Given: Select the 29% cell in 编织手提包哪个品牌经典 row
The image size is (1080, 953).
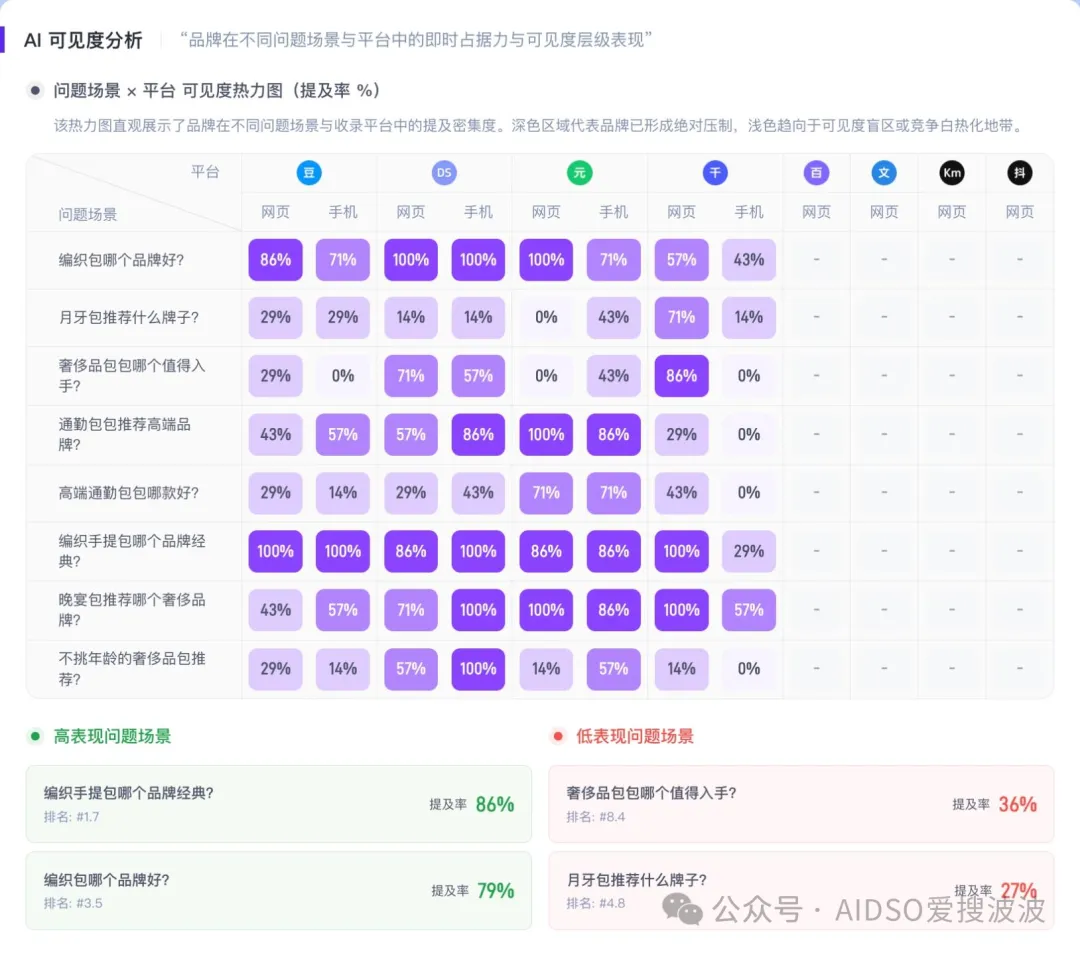Looking at the screenshot, I should click(x=749, y=552).
